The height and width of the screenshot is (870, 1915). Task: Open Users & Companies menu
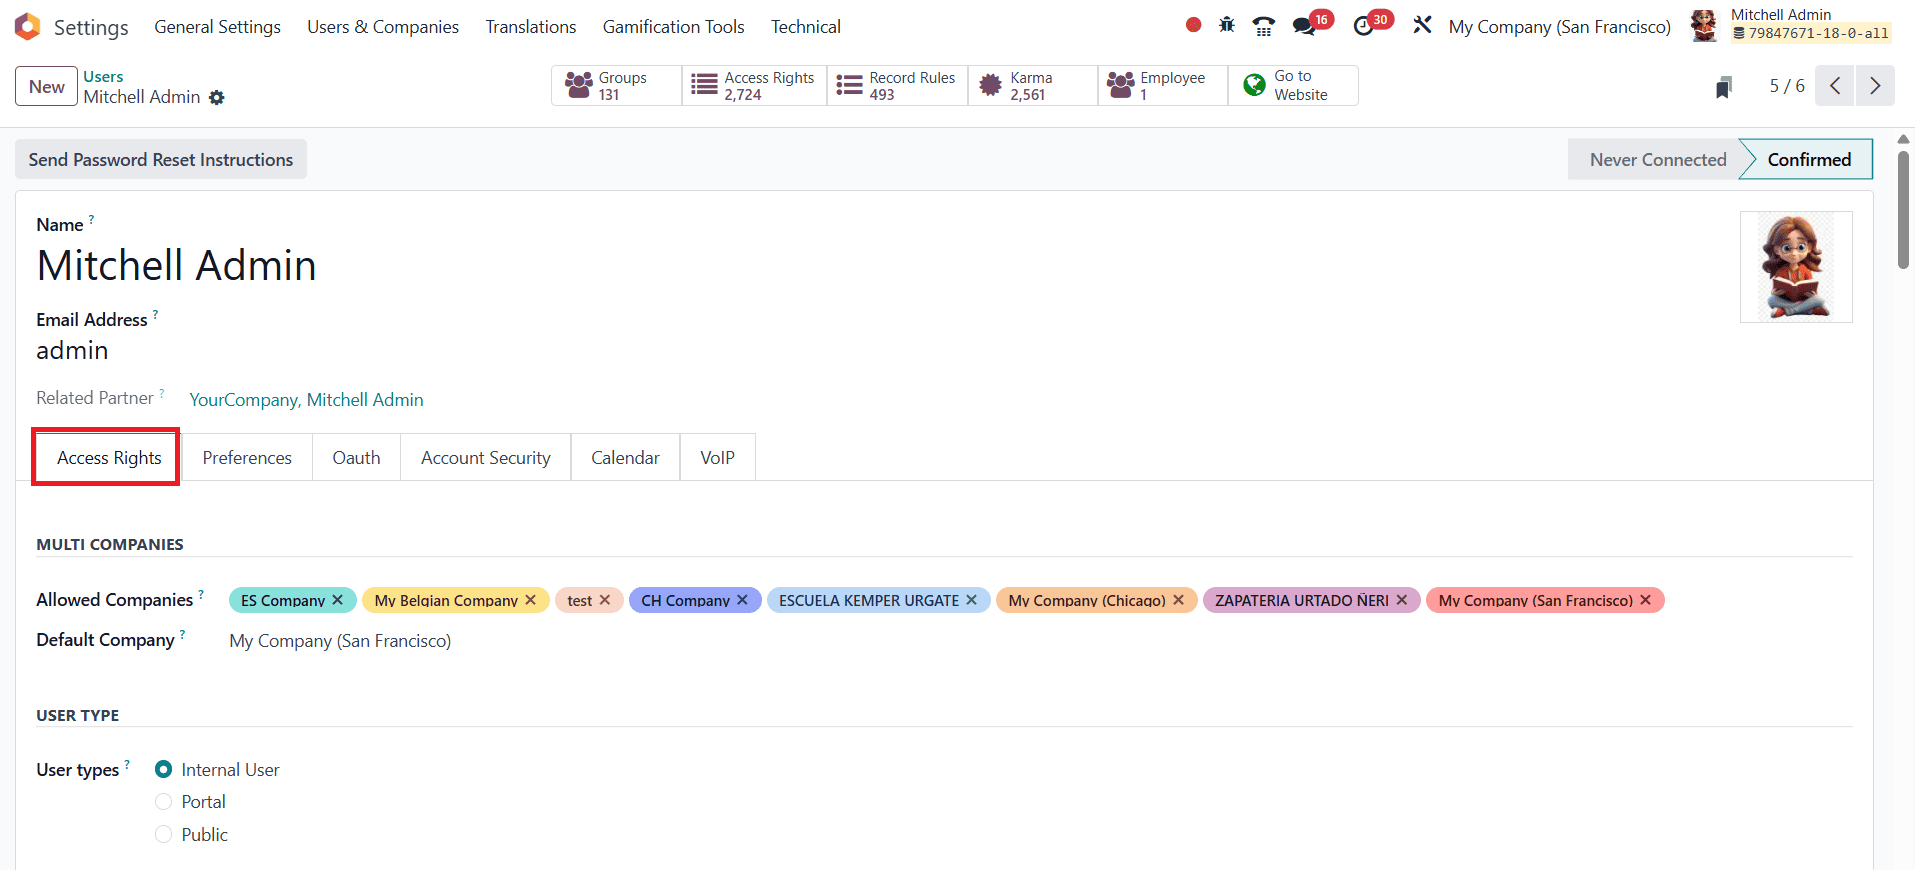(x=383, y=27)
